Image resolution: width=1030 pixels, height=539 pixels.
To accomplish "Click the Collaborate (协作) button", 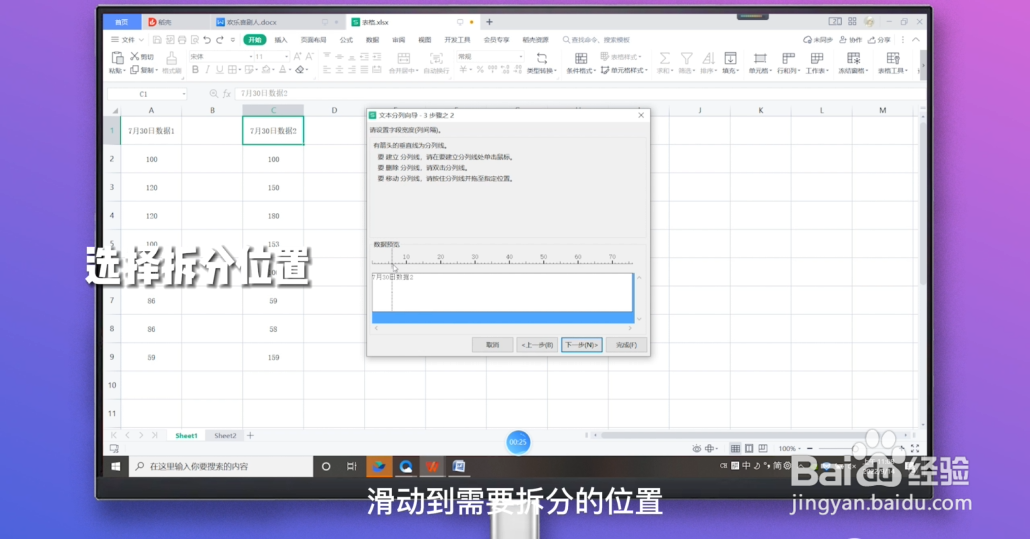I will pos(850,40).
